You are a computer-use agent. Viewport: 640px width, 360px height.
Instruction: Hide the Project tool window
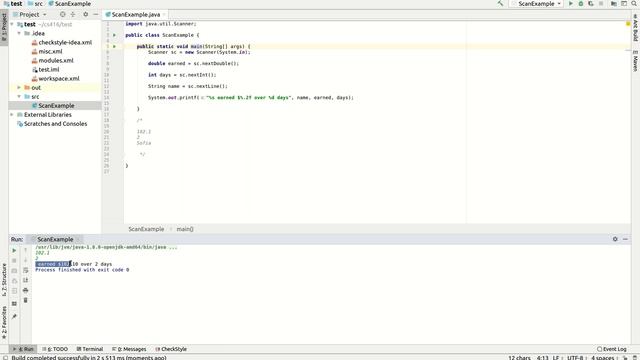pos(96,14)
